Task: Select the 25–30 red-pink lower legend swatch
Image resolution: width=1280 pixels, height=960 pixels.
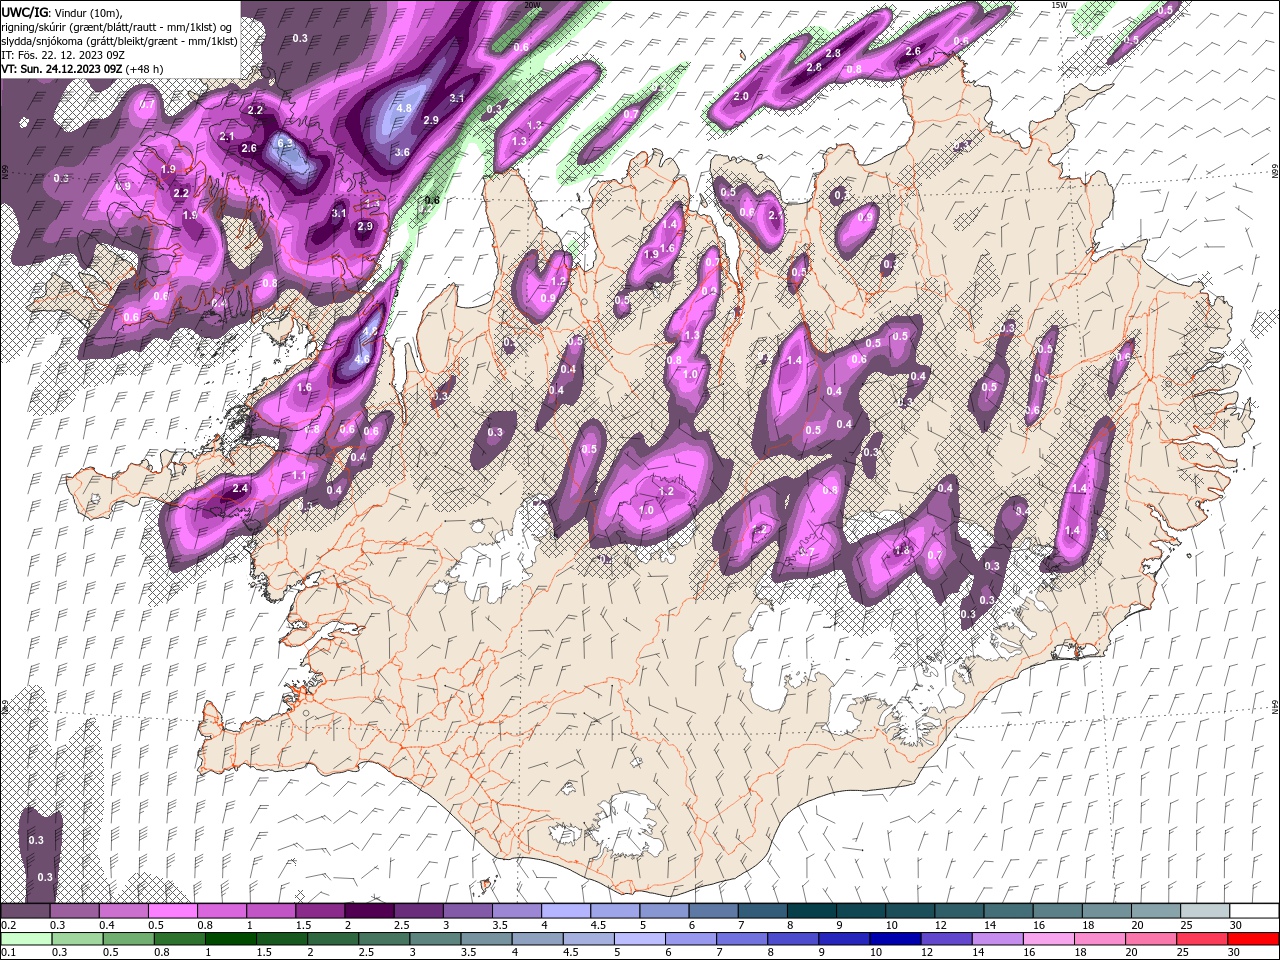Action: point(1201,939)
